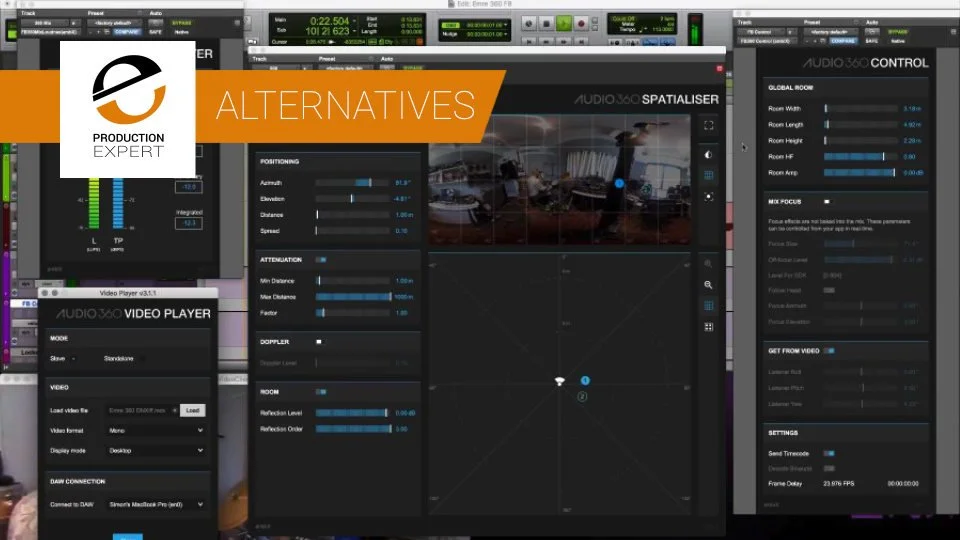
Task: Click the Load button for the video file
Action: [192, 410]
